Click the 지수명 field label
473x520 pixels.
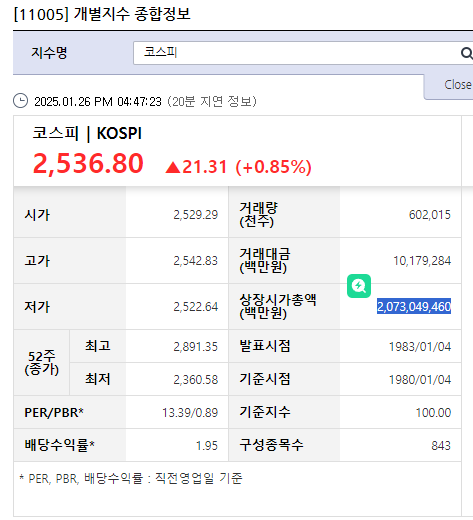(49, 53)
